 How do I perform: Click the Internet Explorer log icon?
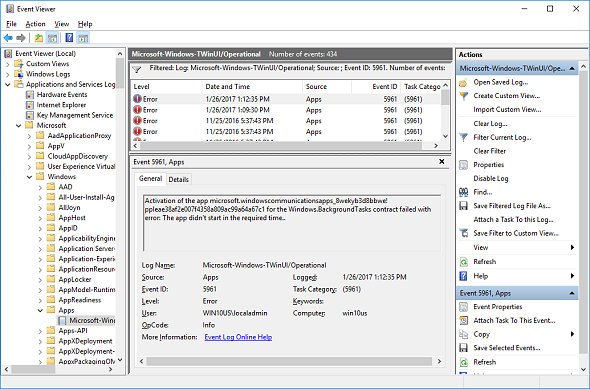(30, 105)
